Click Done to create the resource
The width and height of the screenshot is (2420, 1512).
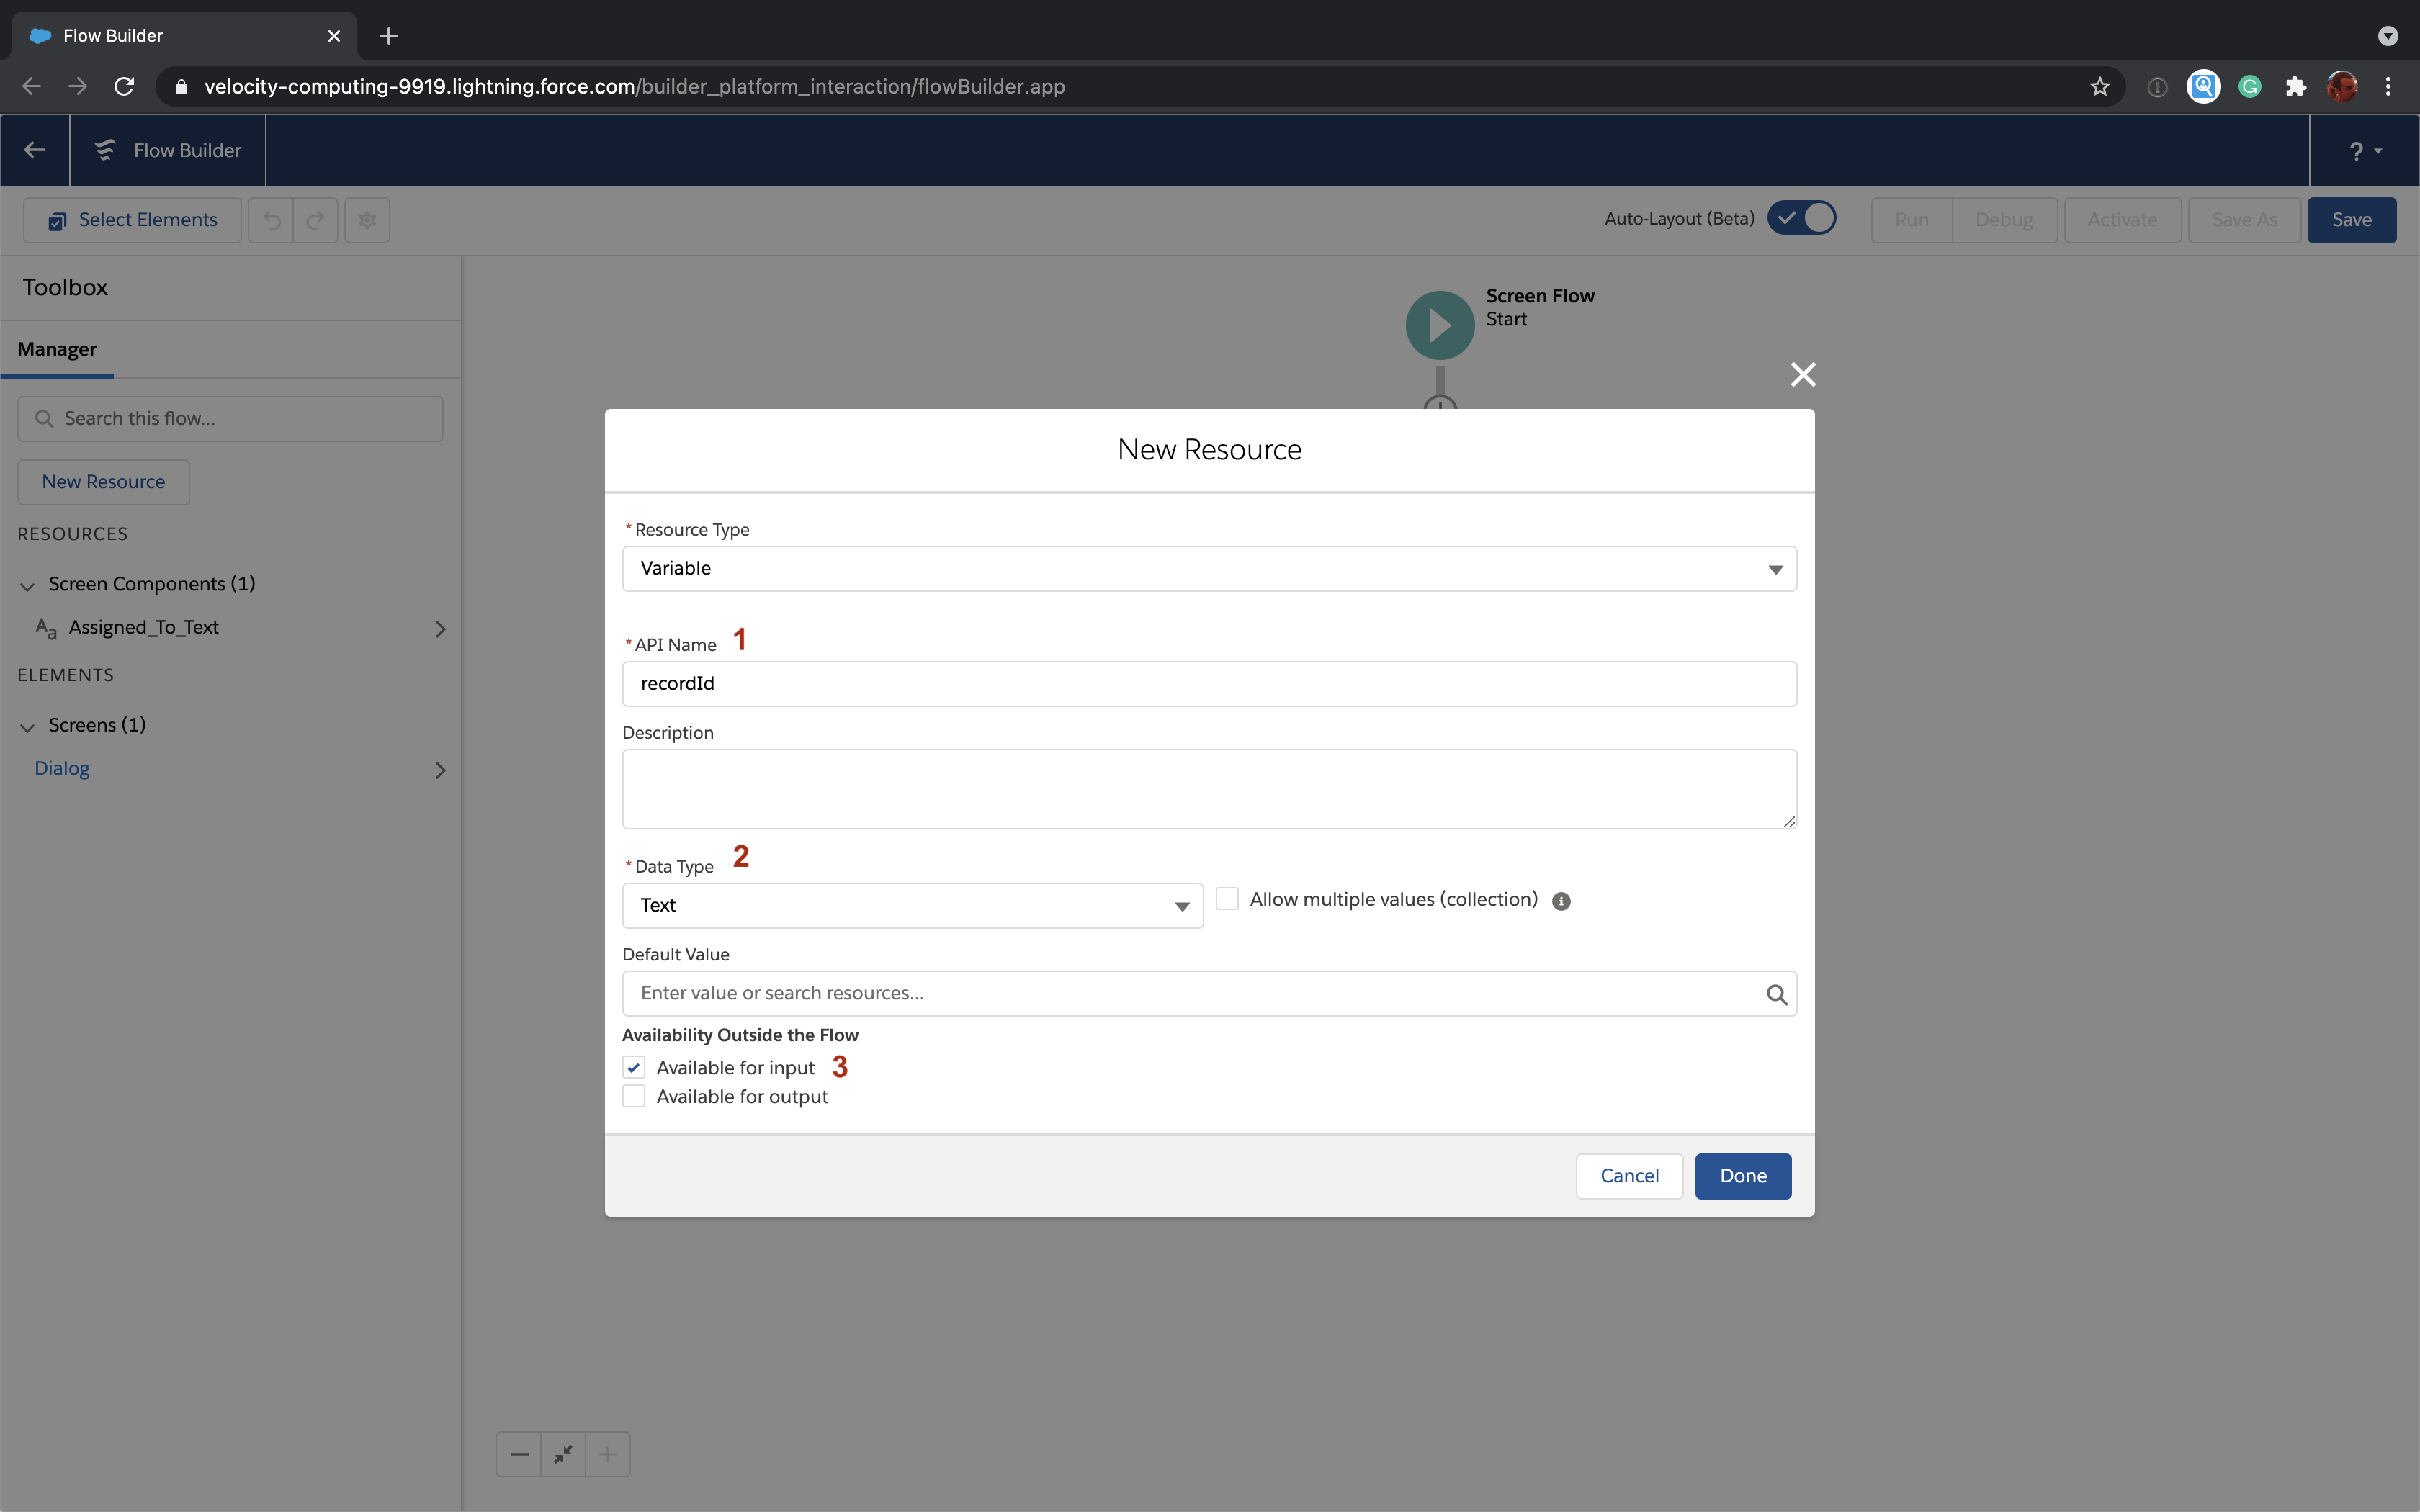(1742, 1176)
